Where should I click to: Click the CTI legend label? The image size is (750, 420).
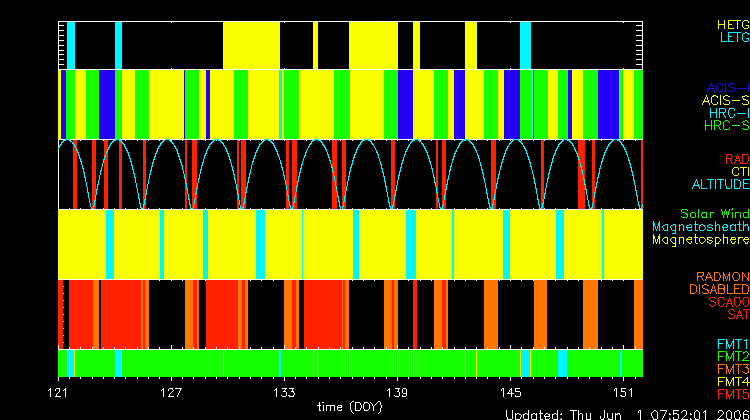tap(739, 172)
